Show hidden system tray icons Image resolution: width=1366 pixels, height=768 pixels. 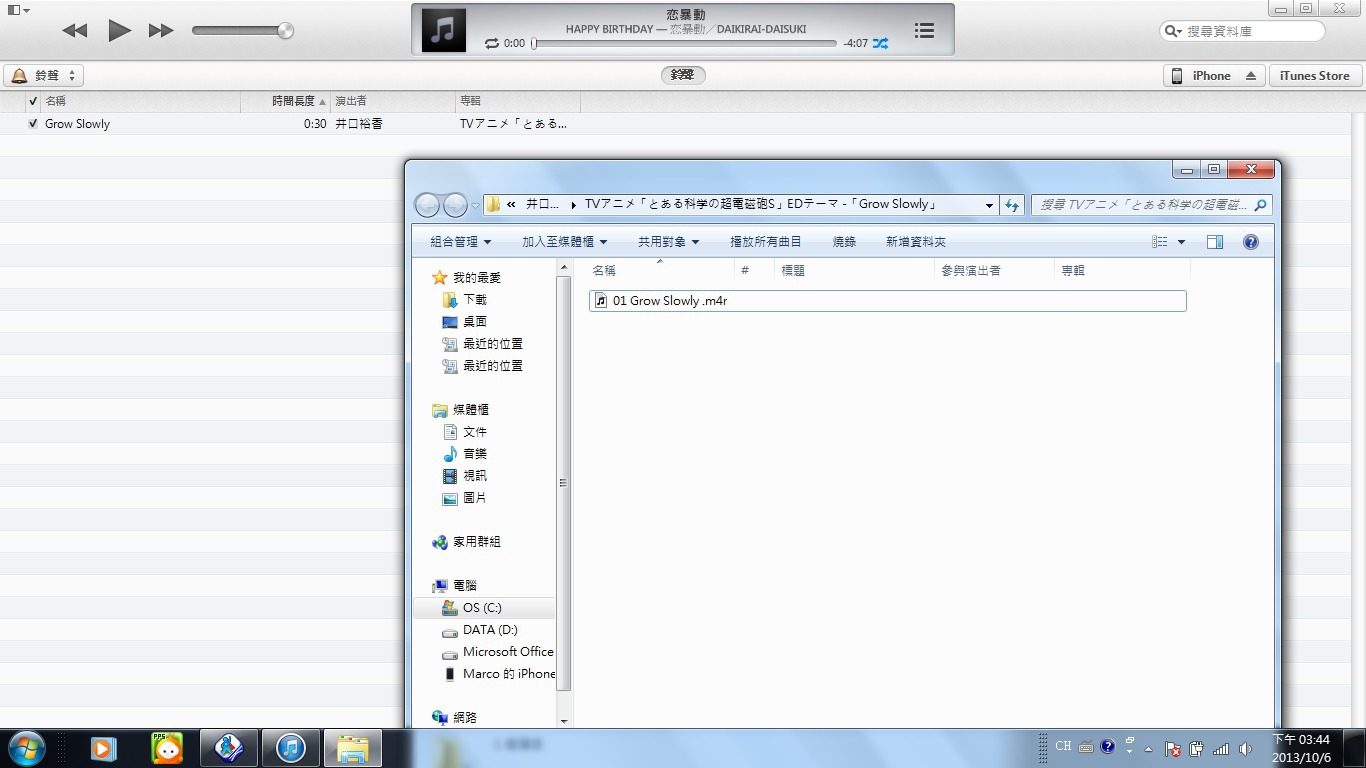pos(1148,748)
